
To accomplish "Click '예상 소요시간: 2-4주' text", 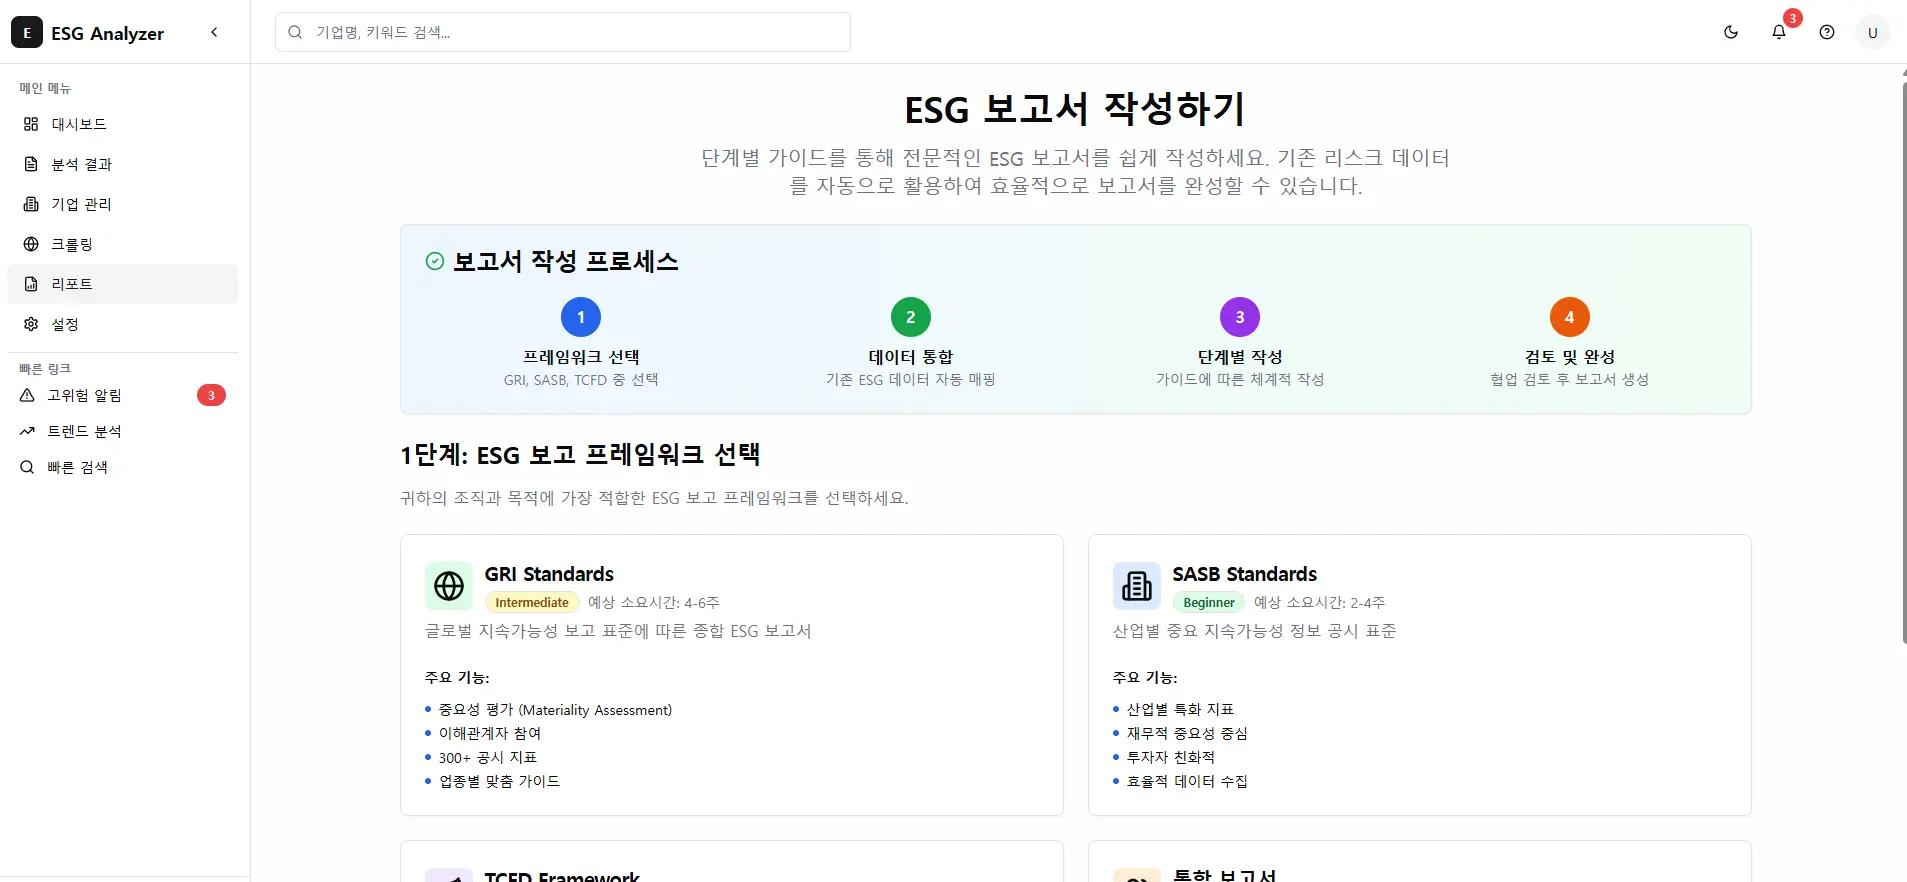I will (x=1320, y=602).
